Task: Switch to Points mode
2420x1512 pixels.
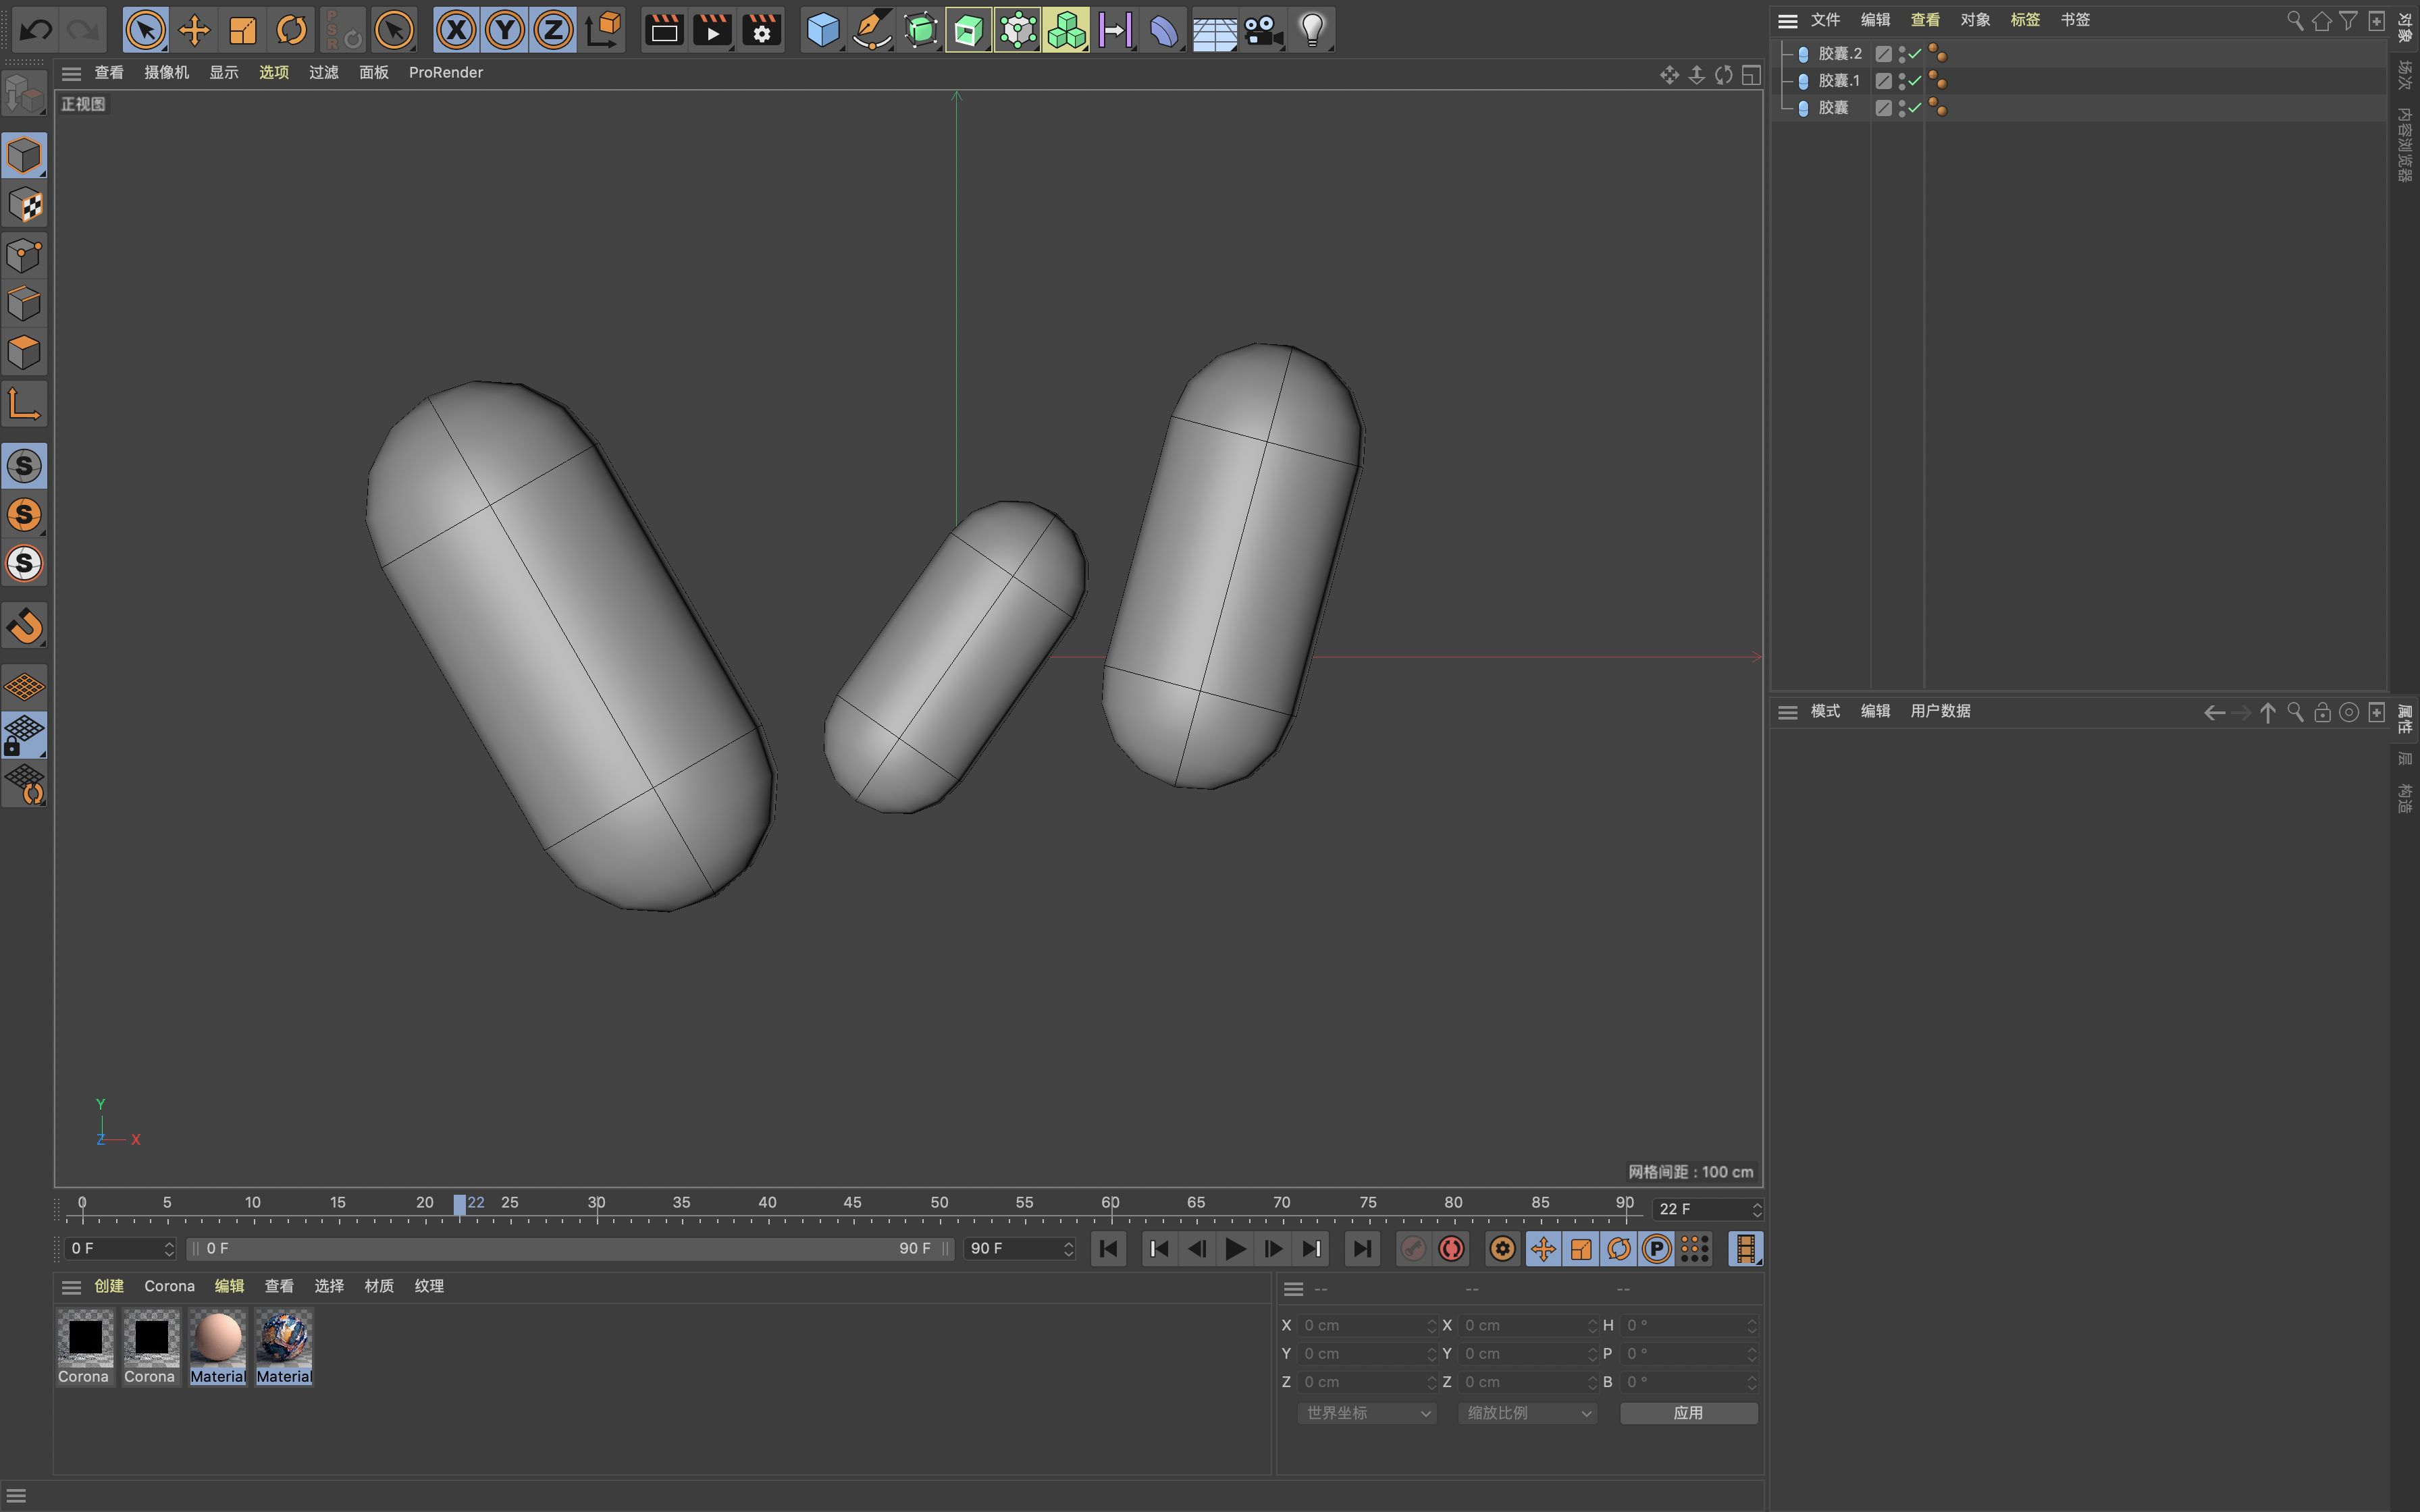Action: tap(25, 255)
